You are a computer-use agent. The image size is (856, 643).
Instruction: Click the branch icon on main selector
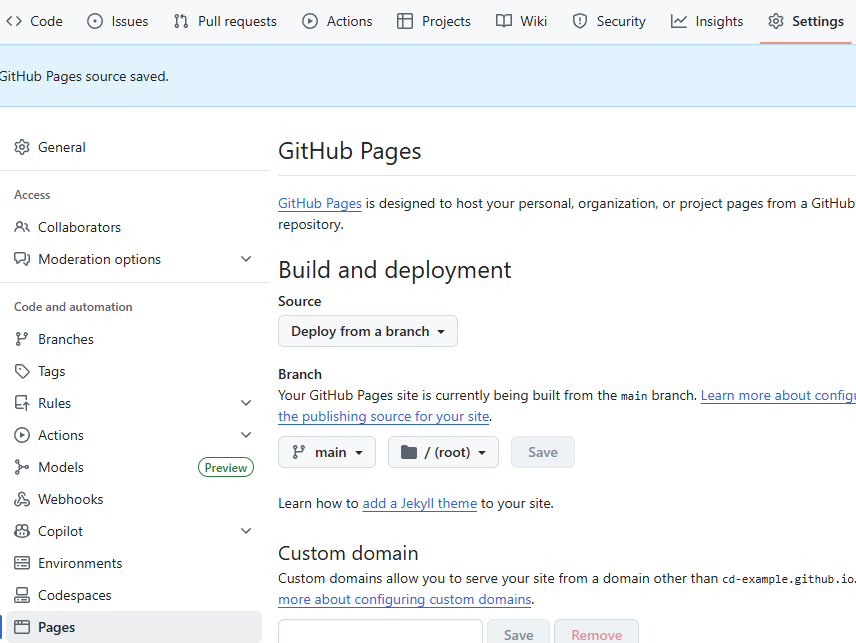(299, 453)
